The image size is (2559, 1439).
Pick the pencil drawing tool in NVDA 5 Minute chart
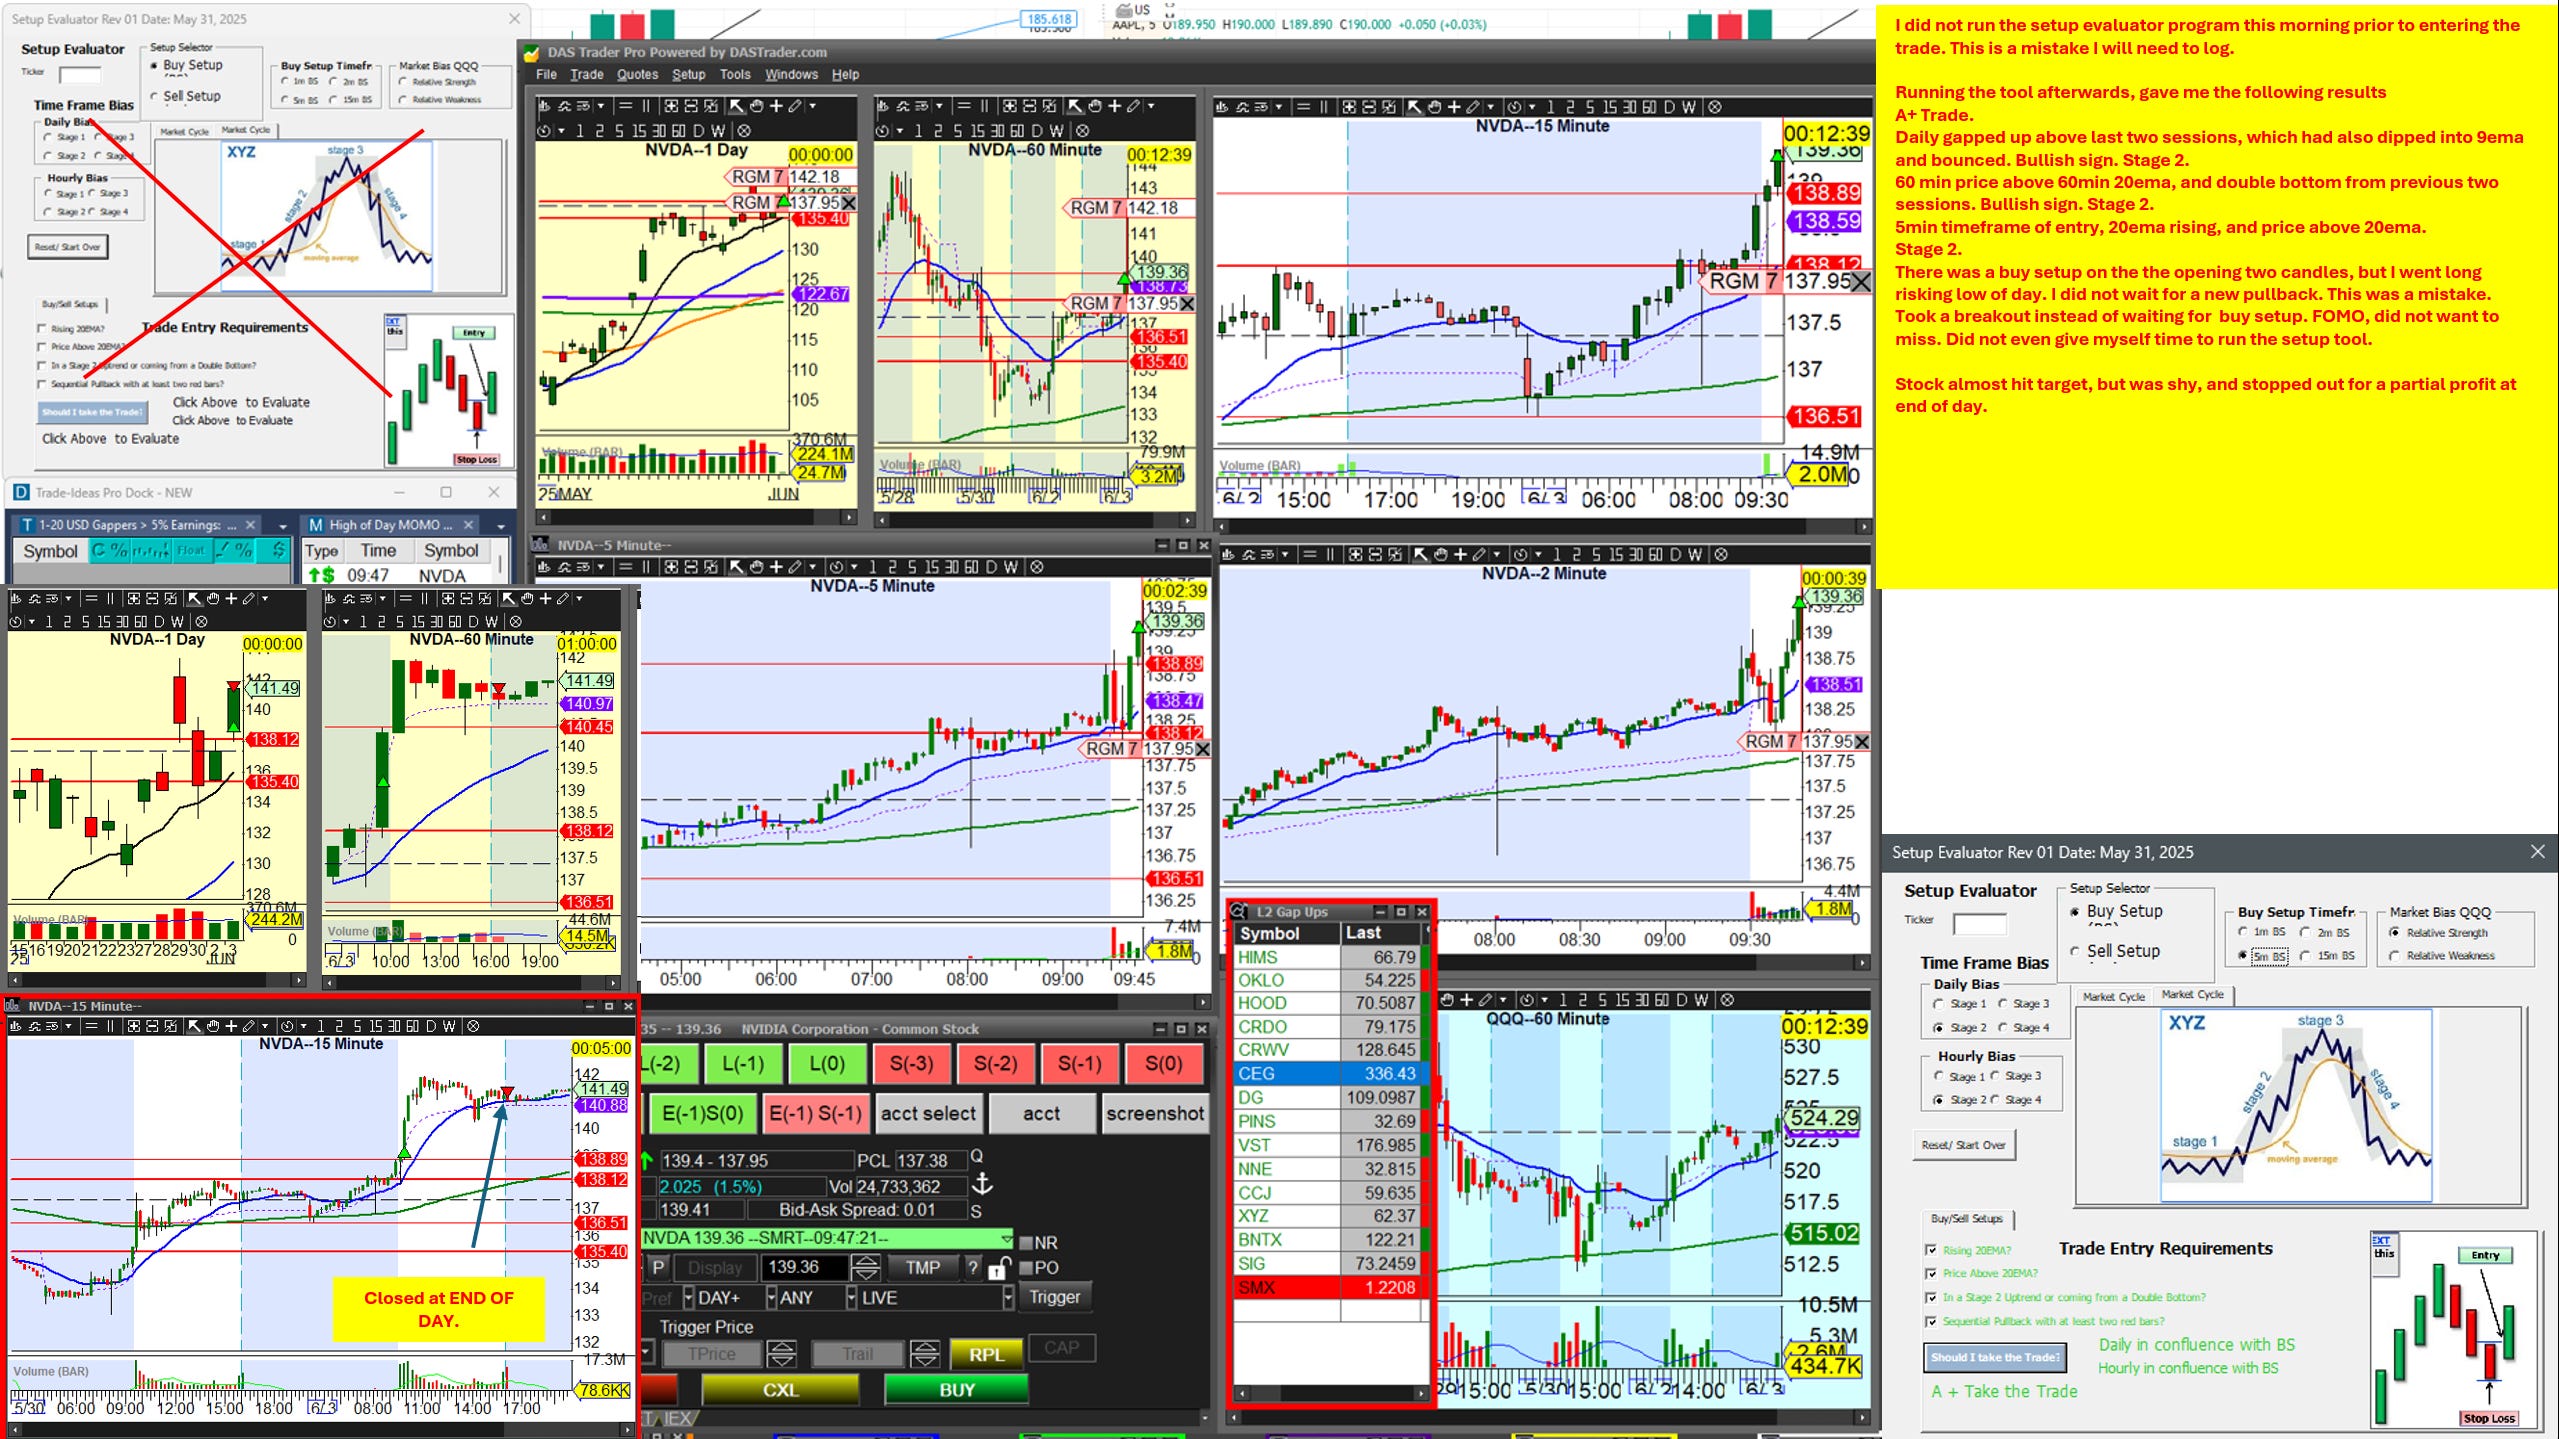pyautogui.click(x=795, y=567)
